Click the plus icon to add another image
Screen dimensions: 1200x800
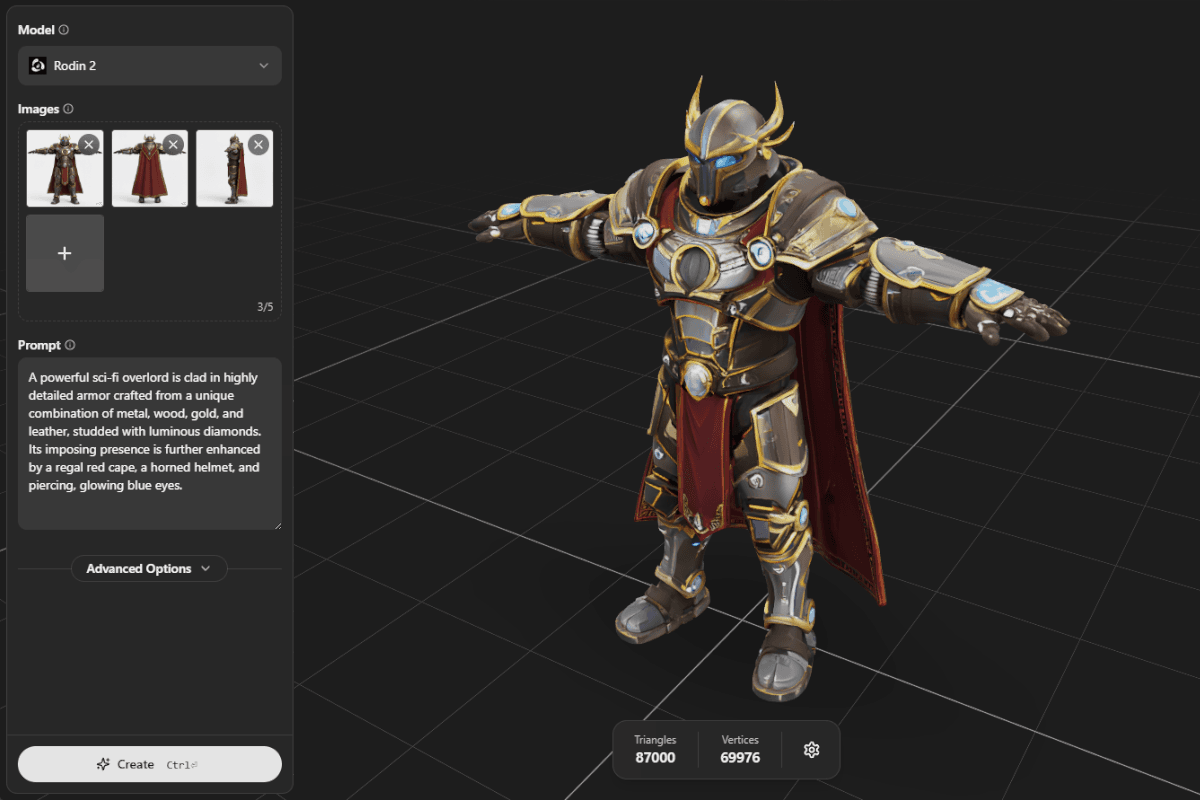(x=64, y=253)
